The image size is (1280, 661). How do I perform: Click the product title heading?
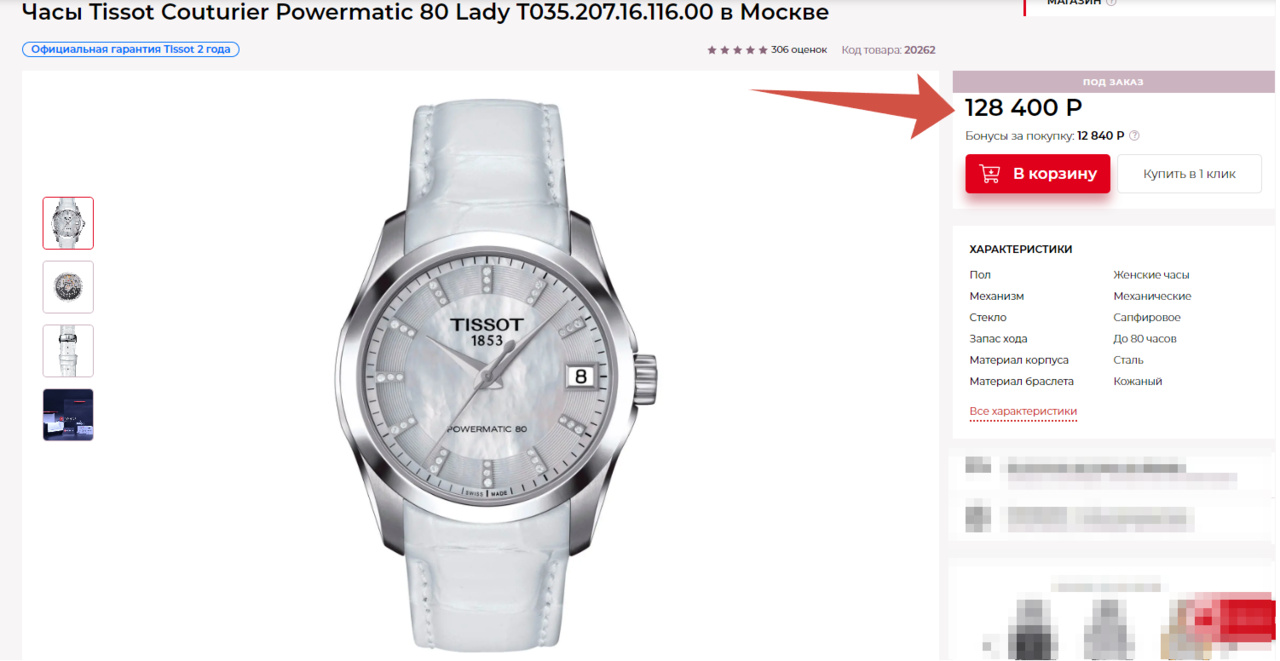click(425, 13)
